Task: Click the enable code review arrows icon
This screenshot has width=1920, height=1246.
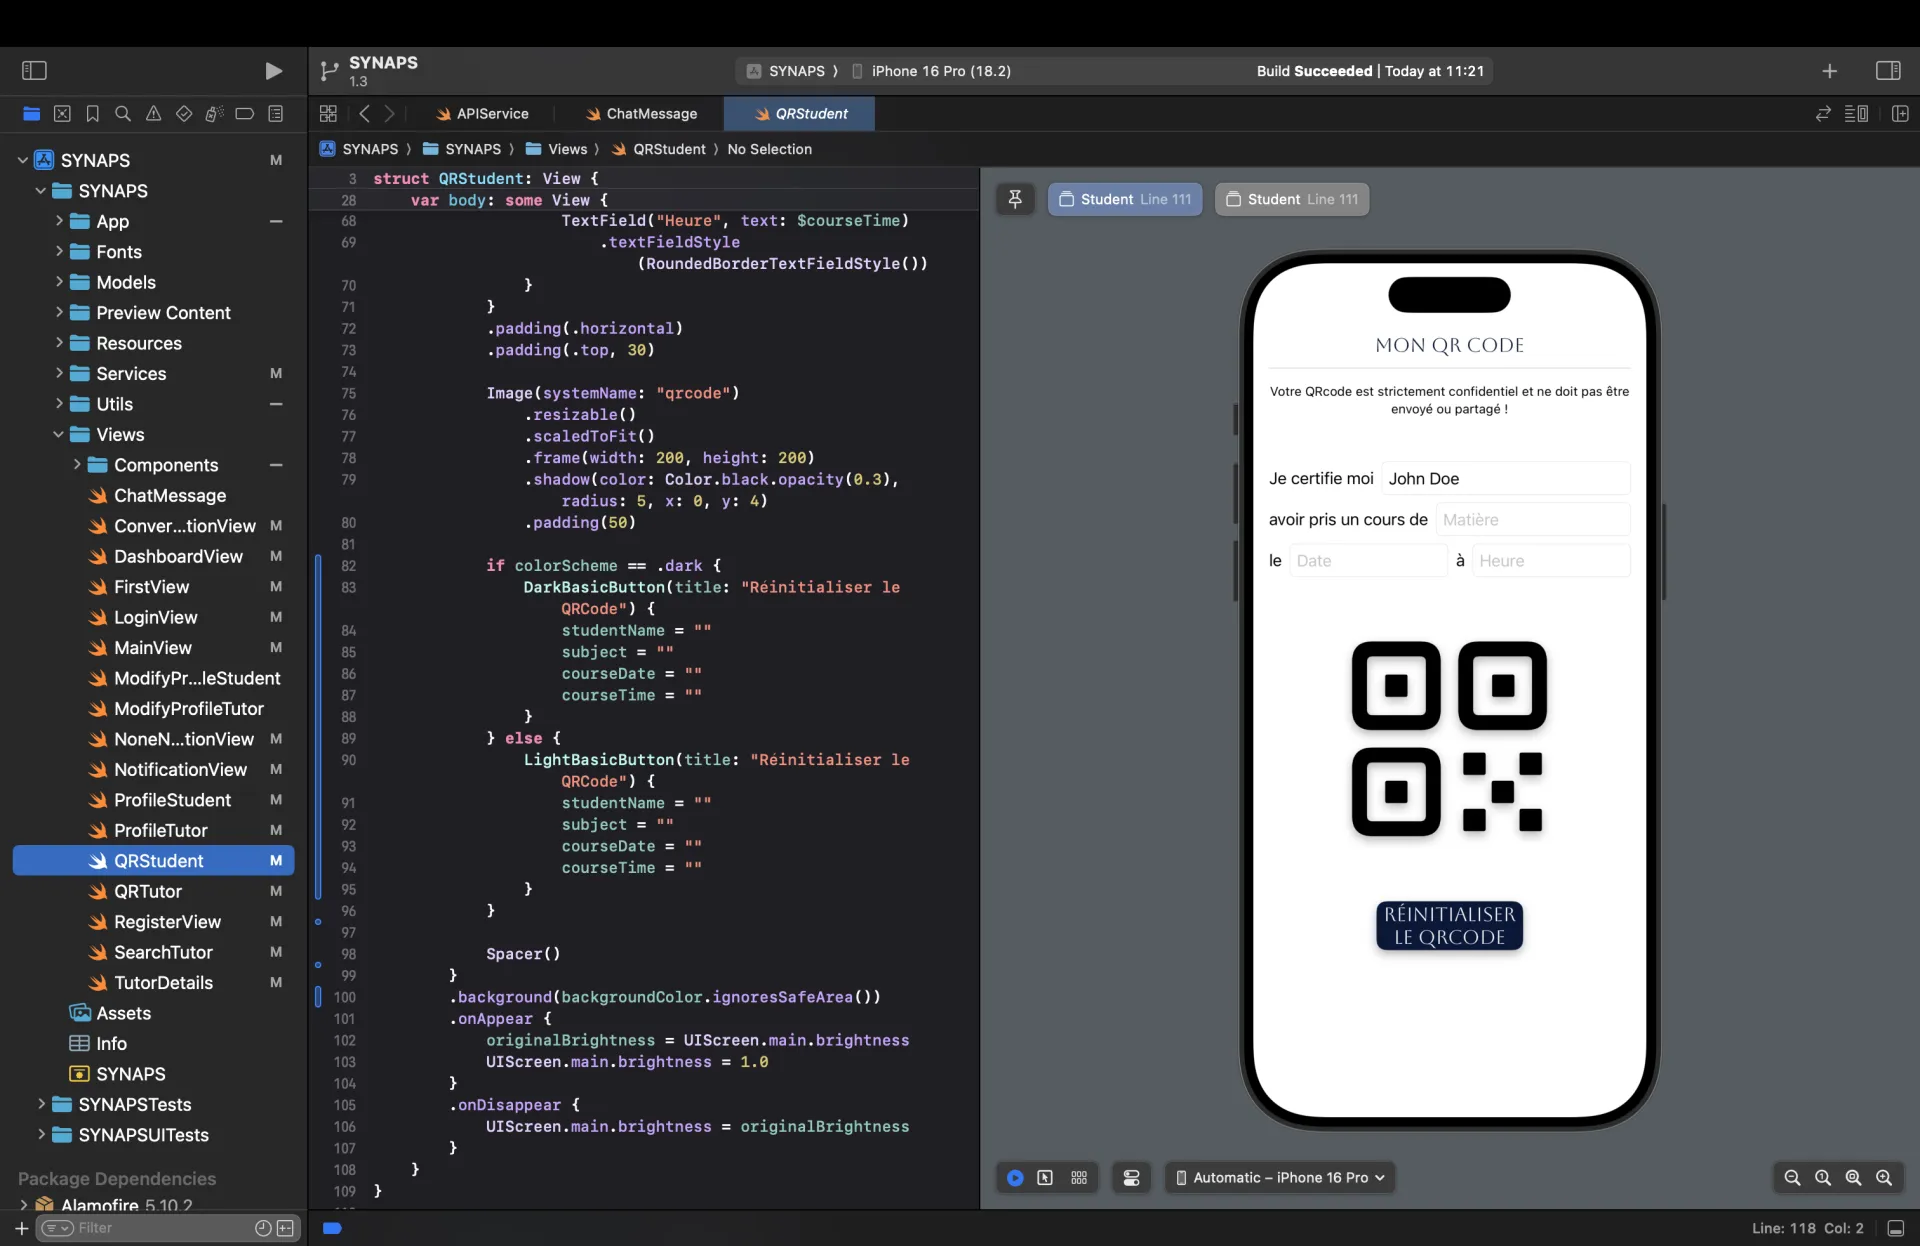Action: point(1823,114)
